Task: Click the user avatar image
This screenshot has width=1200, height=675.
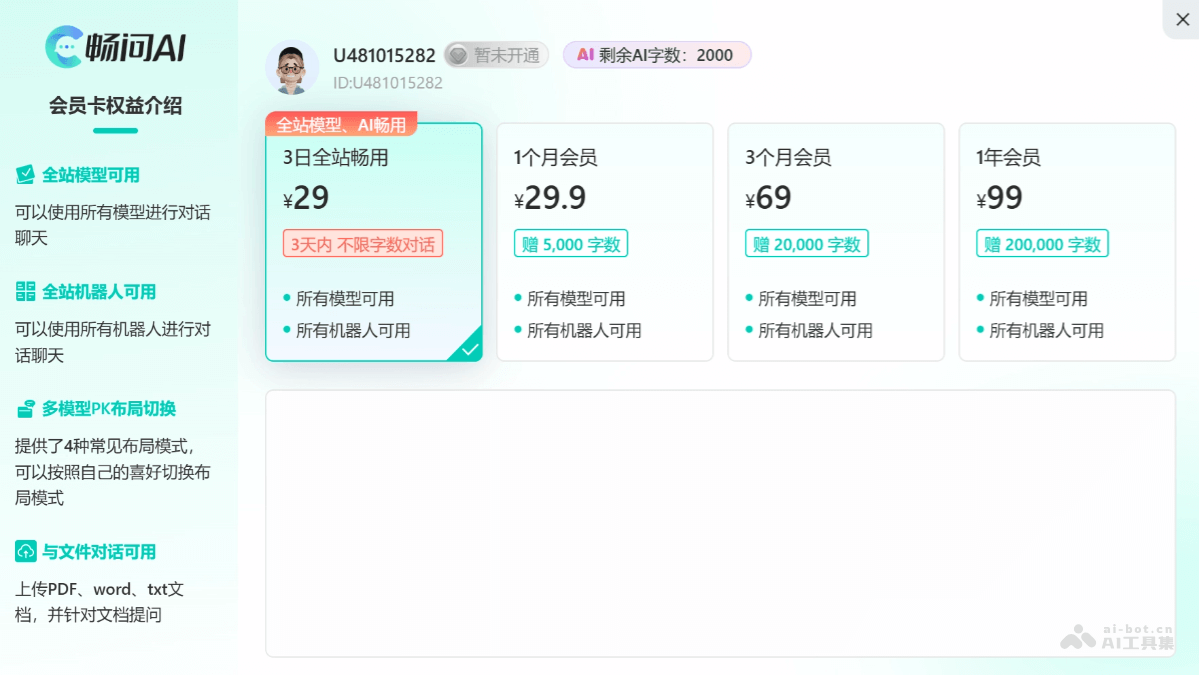Action: coord(291,68)
